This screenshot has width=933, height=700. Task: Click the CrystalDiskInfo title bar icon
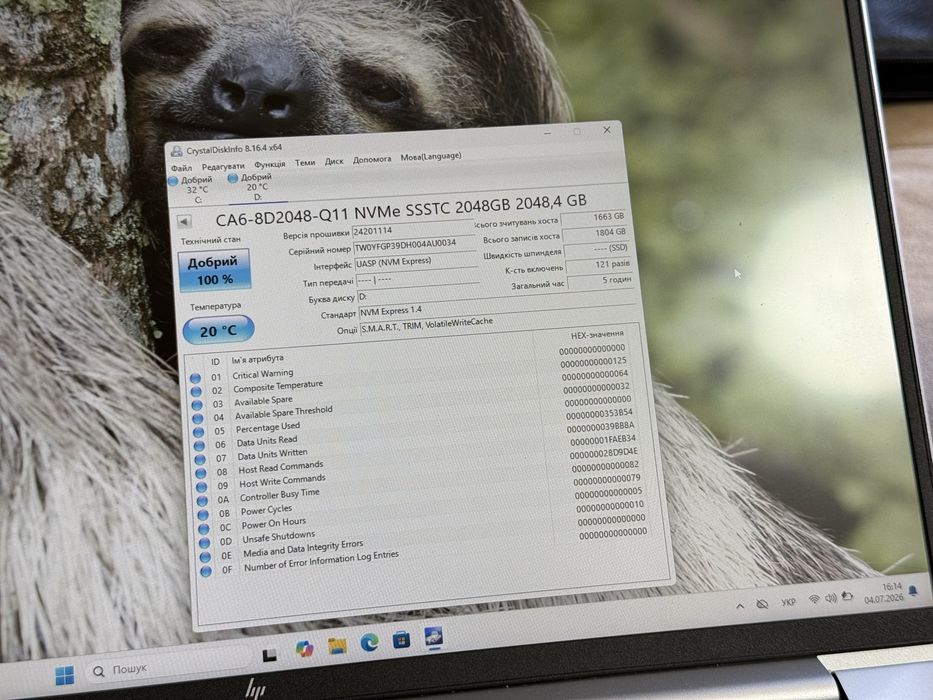pyautogui.click(x=176, y=152)
